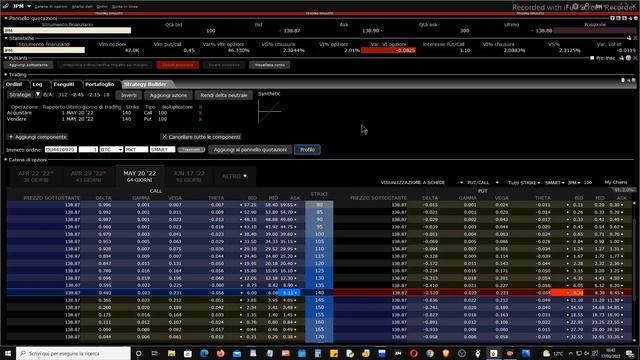Close the Statistiche panel with its X icon

(x=635, y=38)
